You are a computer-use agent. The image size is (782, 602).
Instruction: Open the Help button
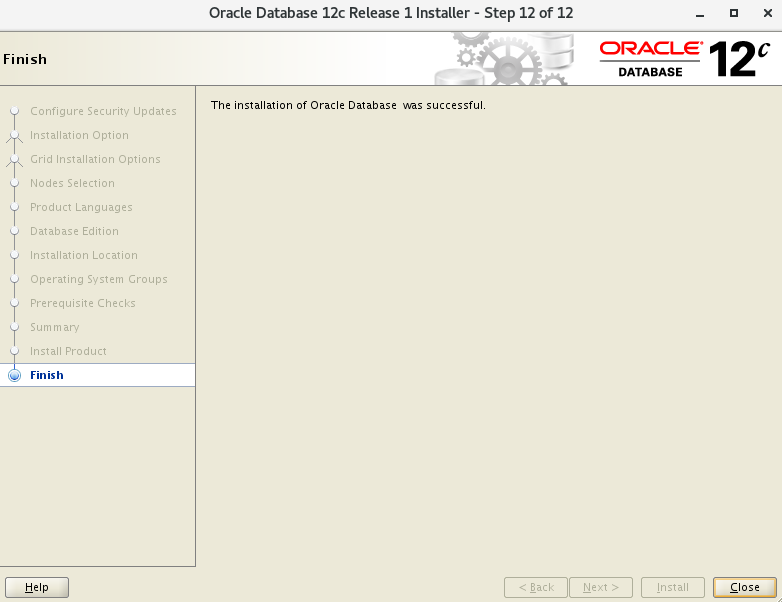tap(37, 587)
